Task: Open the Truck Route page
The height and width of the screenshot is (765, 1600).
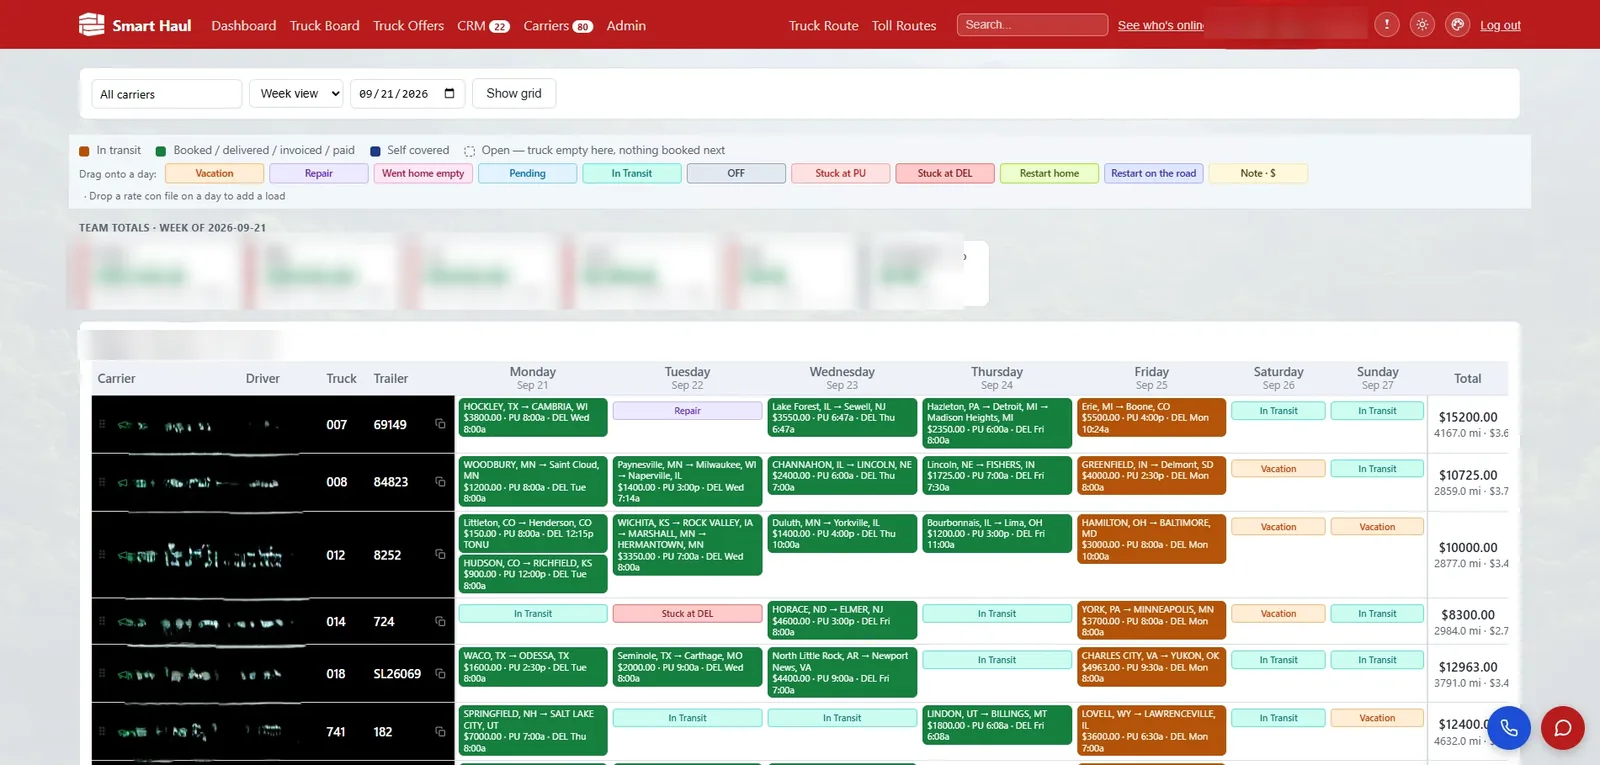Action: point(824,25)
